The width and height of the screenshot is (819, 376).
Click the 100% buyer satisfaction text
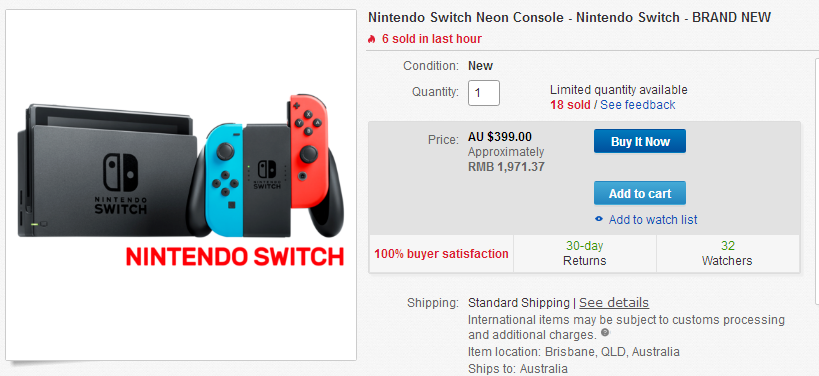coord(441,254)
